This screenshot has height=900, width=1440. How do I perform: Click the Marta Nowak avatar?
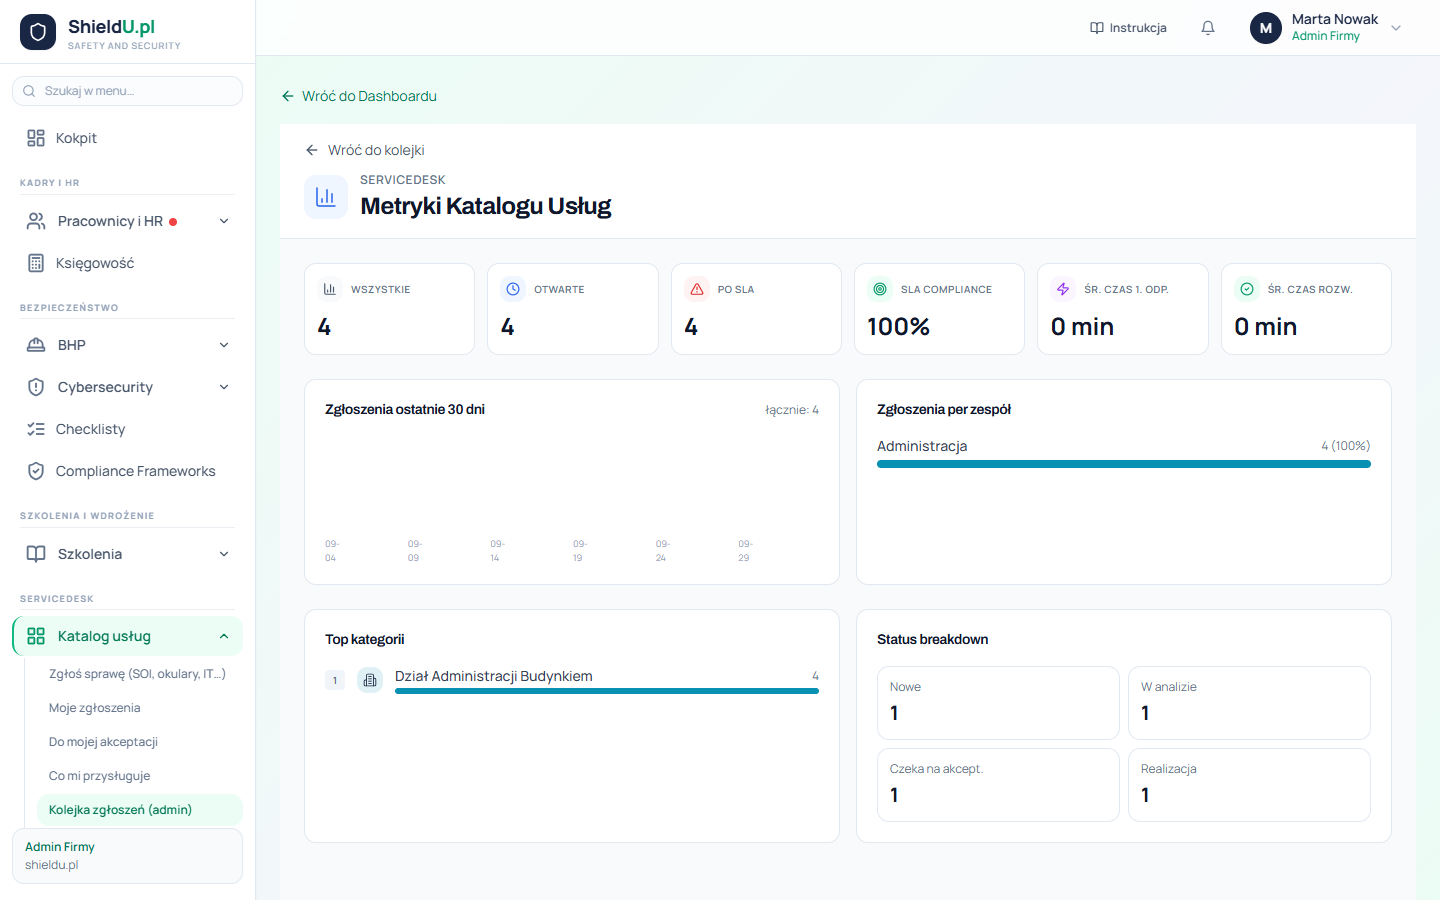point(1266,28)
